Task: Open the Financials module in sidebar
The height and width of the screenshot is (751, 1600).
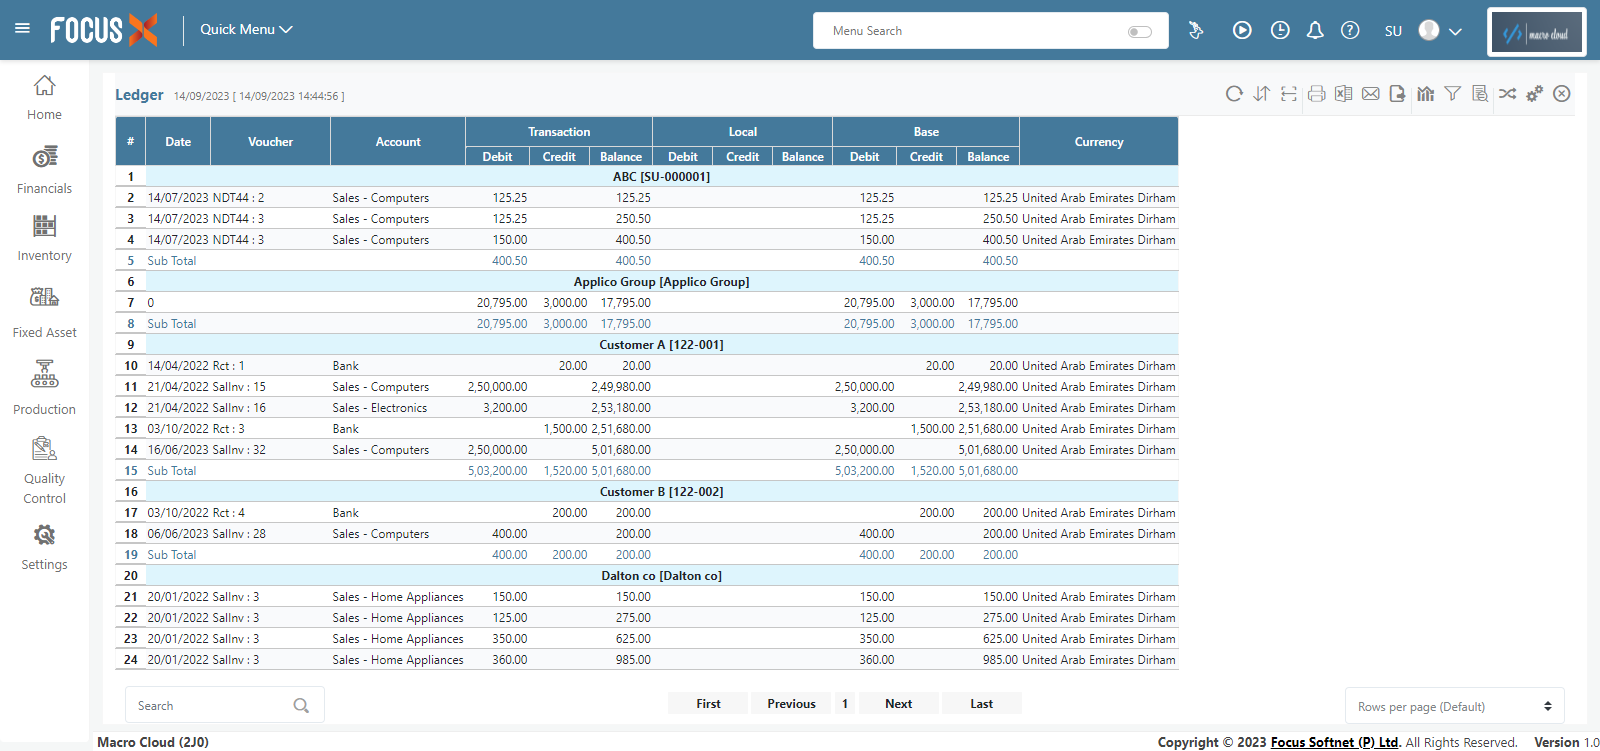Action: 44,170
